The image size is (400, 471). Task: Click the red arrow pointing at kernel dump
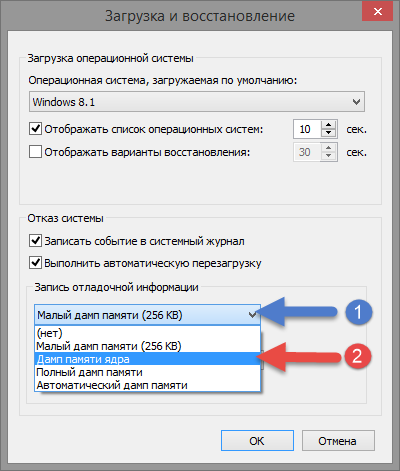point(299,357)
